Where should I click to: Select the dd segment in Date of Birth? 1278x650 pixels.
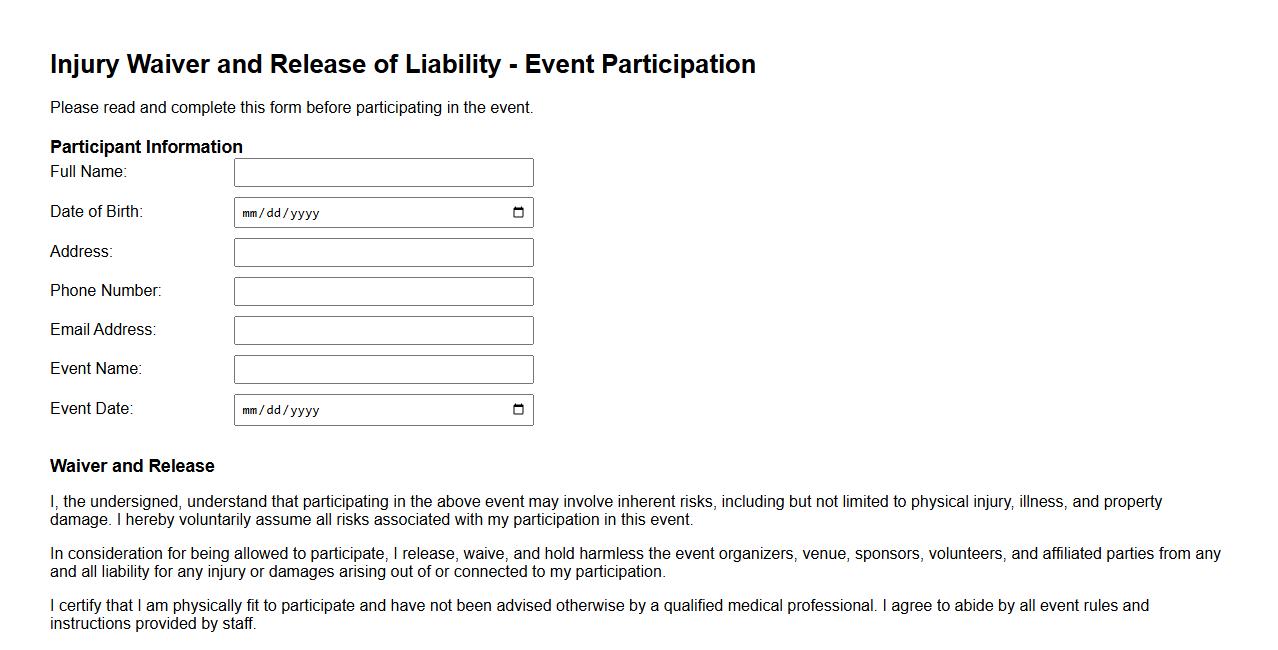pos(272,212)
